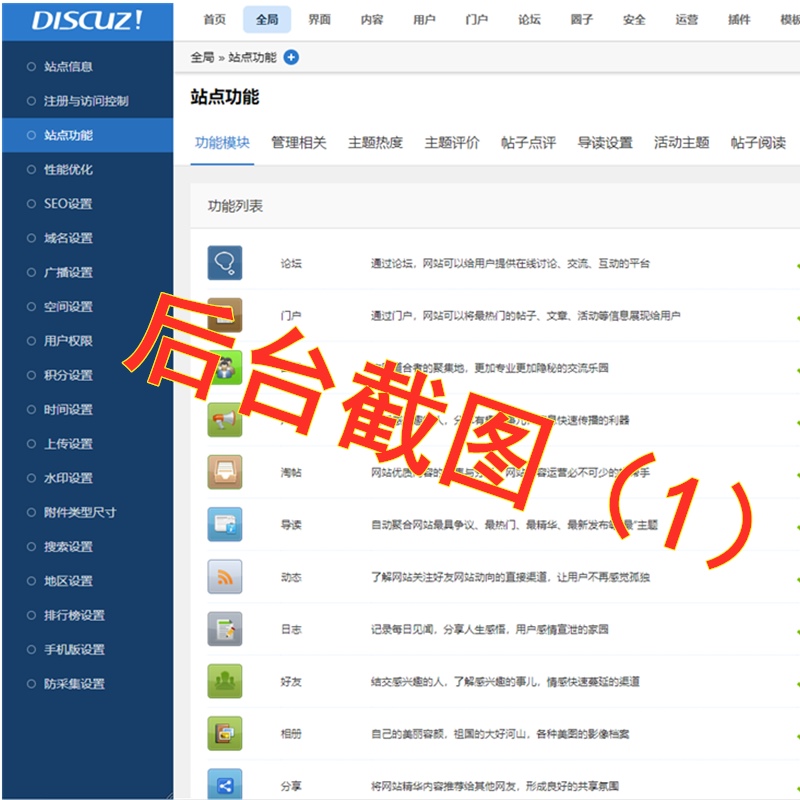The width and height of the screenshot is (800, 800).
Task: Open 用户 in the top navigation
Action: tap(424, 20)
